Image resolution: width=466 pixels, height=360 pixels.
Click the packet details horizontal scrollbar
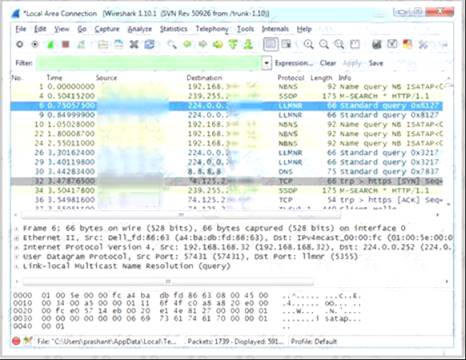tap(168, 282)
